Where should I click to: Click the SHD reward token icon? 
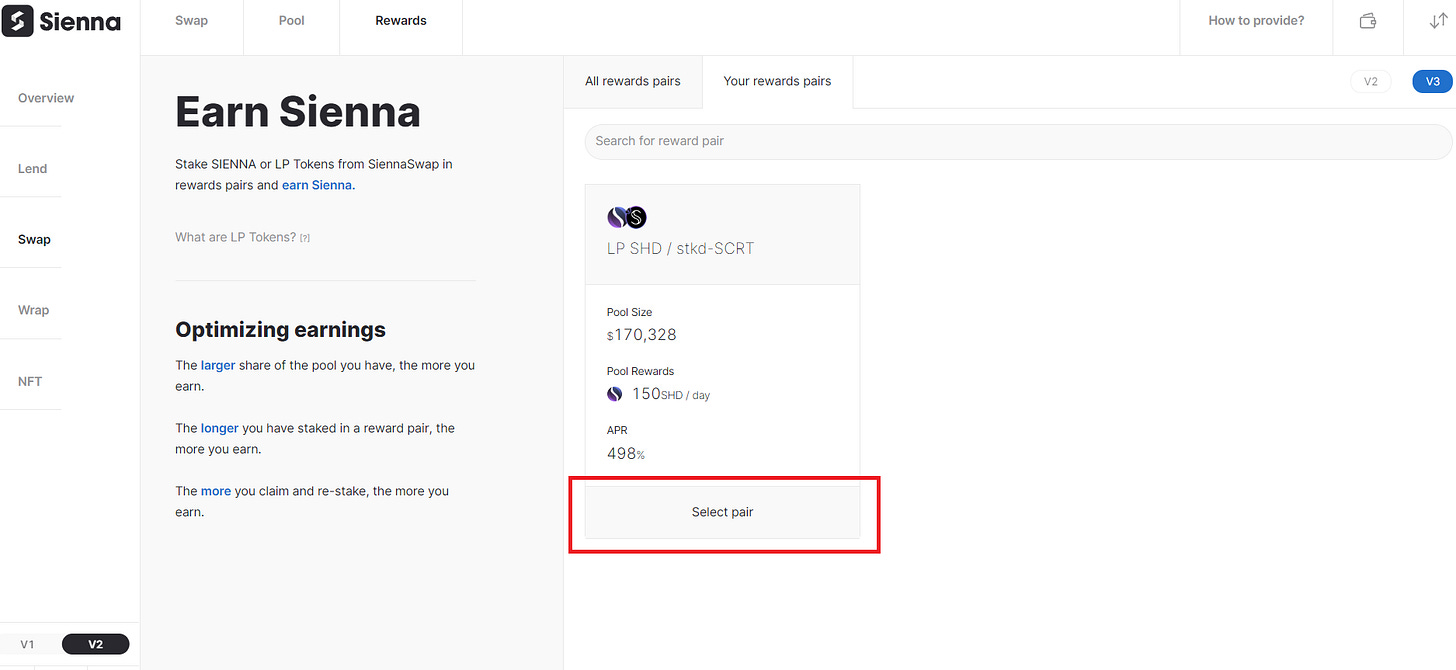(615, 394)
